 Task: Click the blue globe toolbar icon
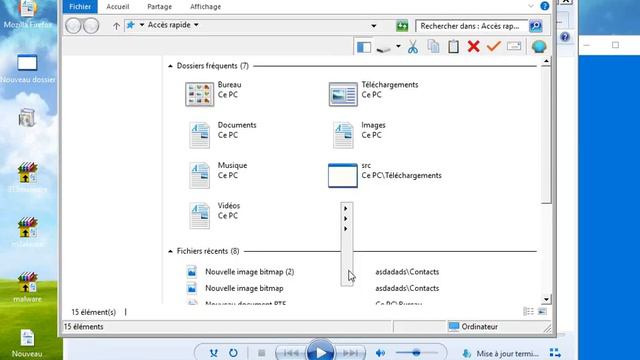click(x=539, y=47)
